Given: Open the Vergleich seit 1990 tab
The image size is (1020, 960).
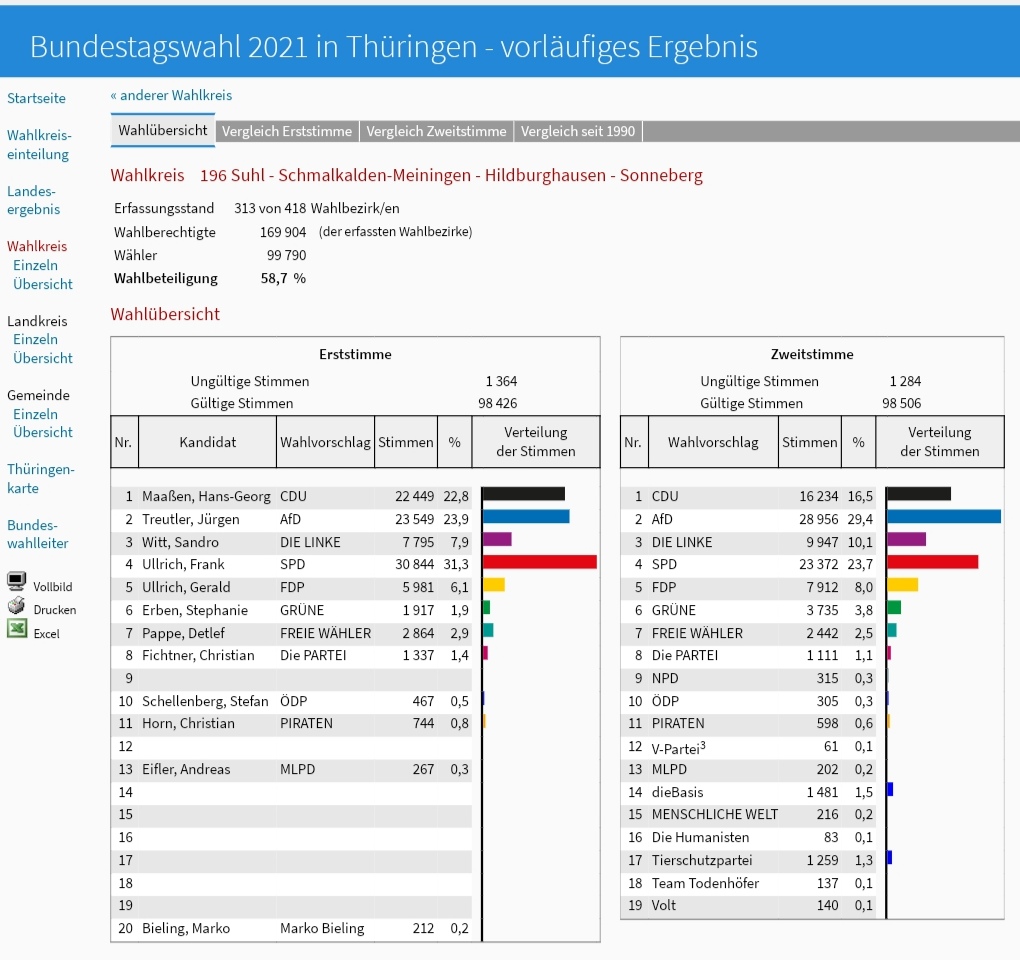Looking at the screenshot, I should 578,131.
